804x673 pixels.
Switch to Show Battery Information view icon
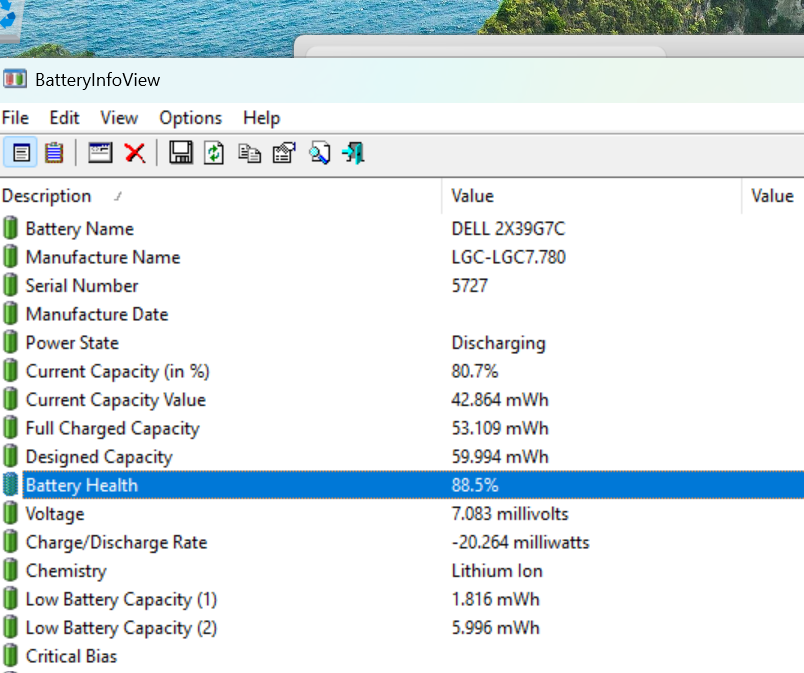pyautogui.click(x=21, y=153)
